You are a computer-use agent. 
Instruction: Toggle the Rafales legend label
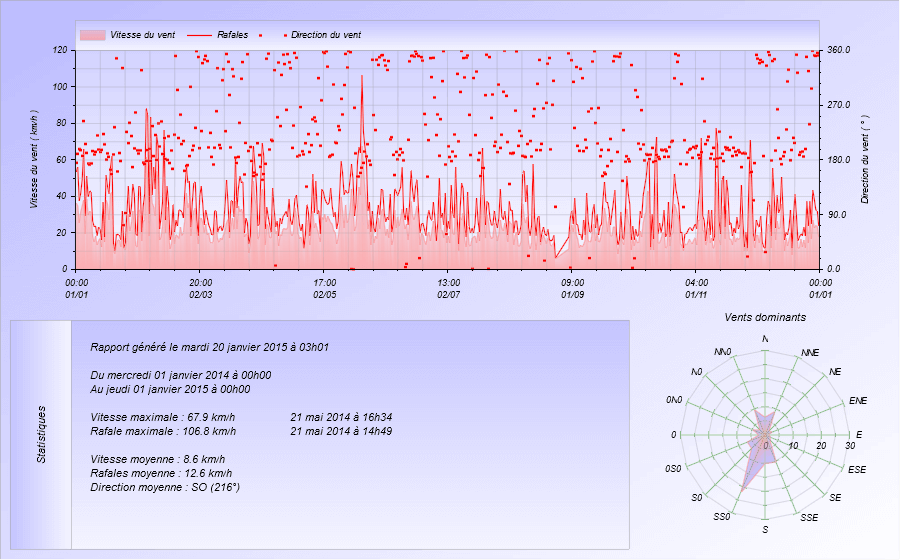pyautogui.click(x=233, y=35)
